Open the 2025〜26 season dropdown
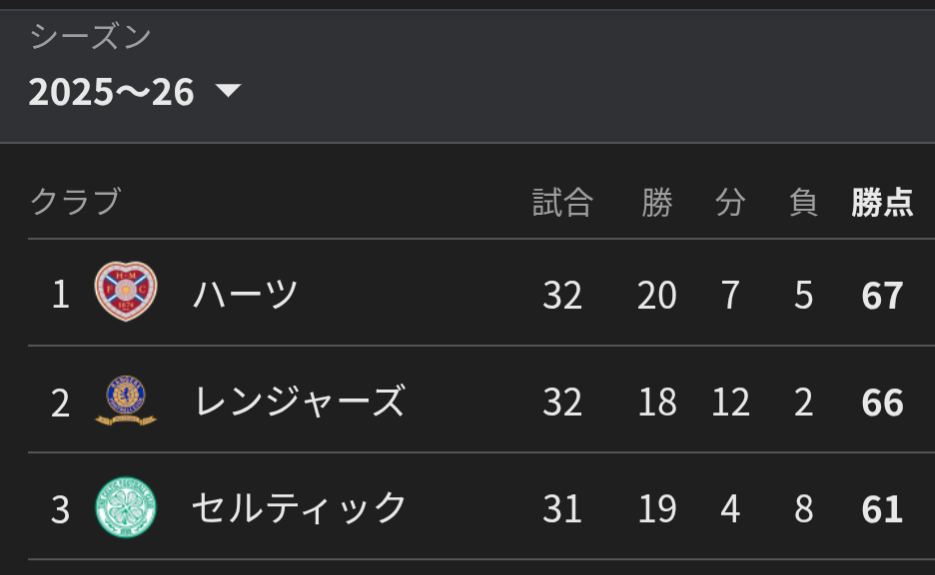935x575 pixels. tap(112, 93)
